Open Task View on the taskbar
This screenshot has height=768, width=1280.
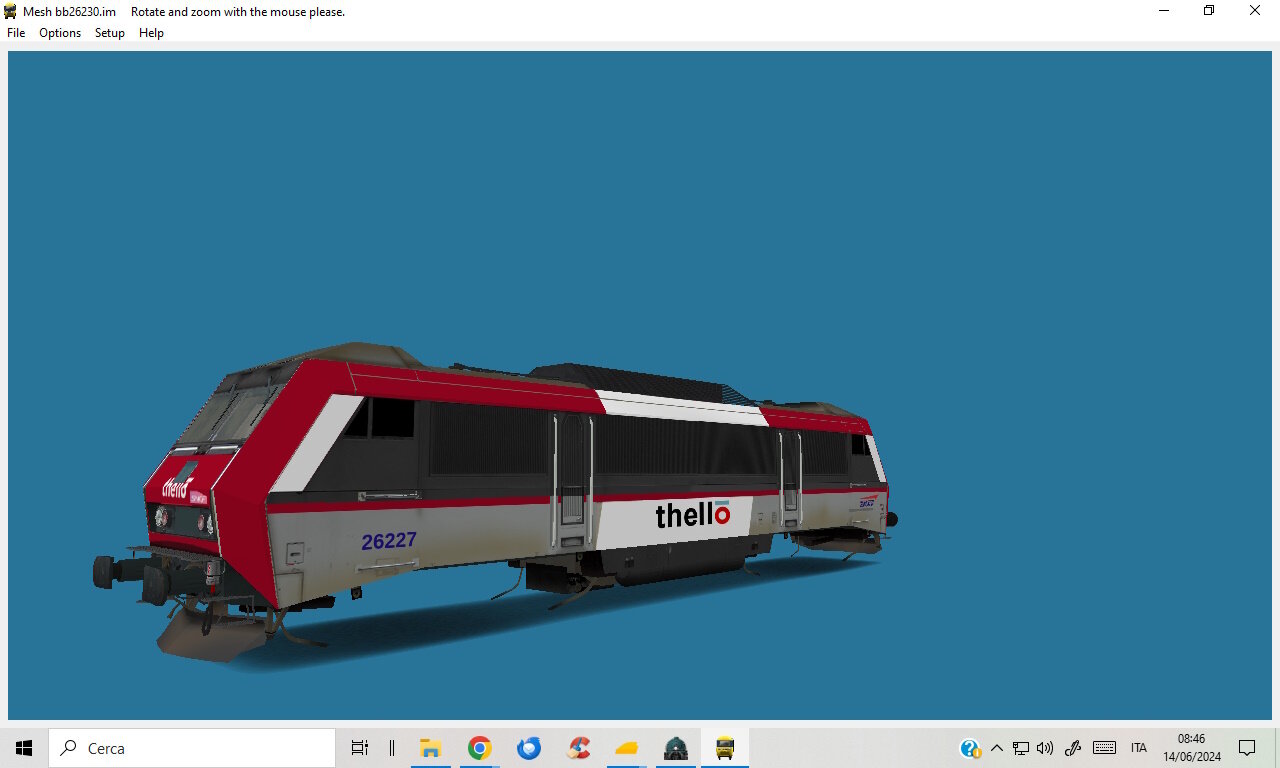click(360, 748)
